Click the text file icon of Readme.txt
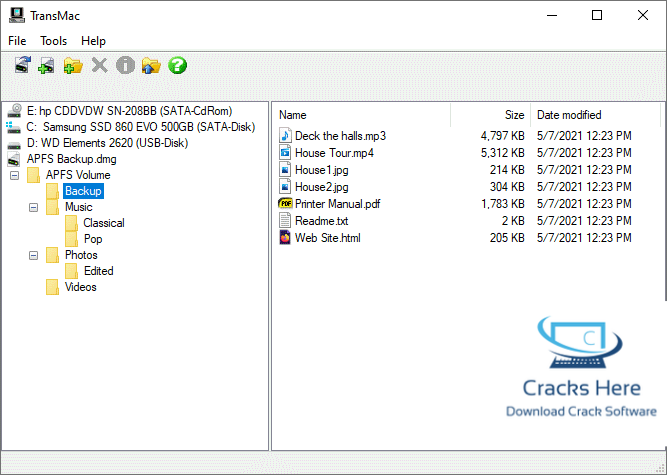This screenshot has height=475, width=667. coord(285,221)
